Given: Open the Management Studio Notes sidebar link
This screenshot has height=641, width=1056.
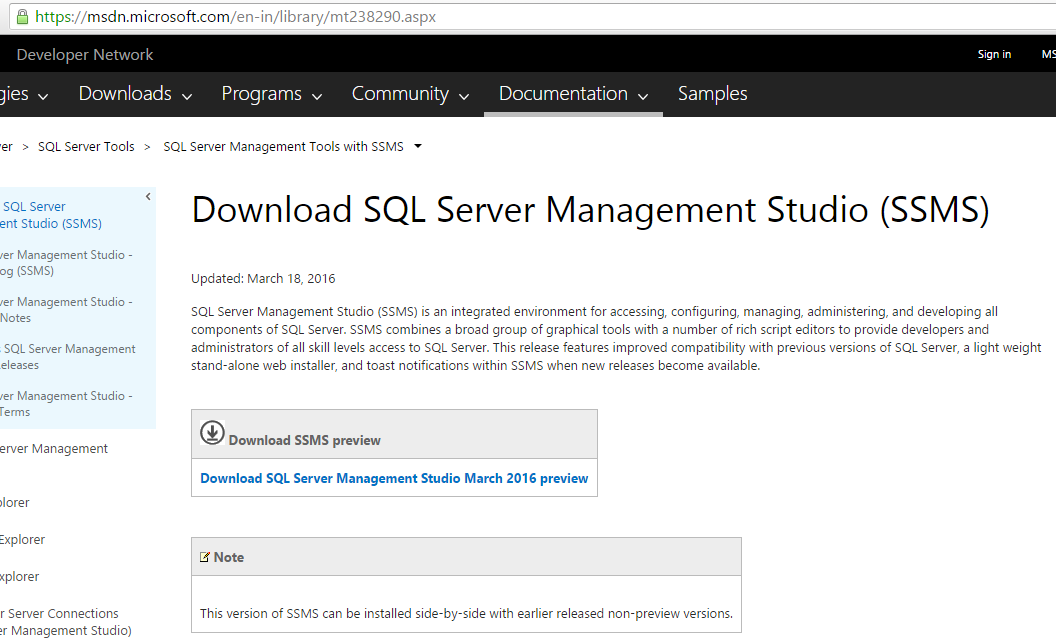Looking at the screenshot, I should tap(66, 310).
